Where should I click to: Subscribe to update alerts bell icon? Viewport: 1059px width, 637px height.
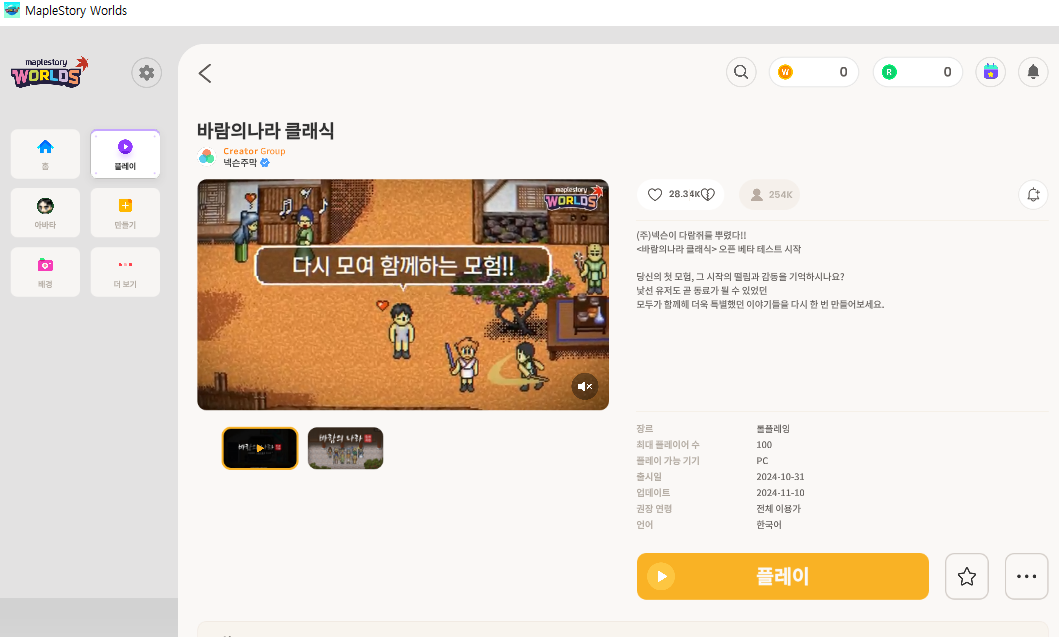click(1033, 195)
